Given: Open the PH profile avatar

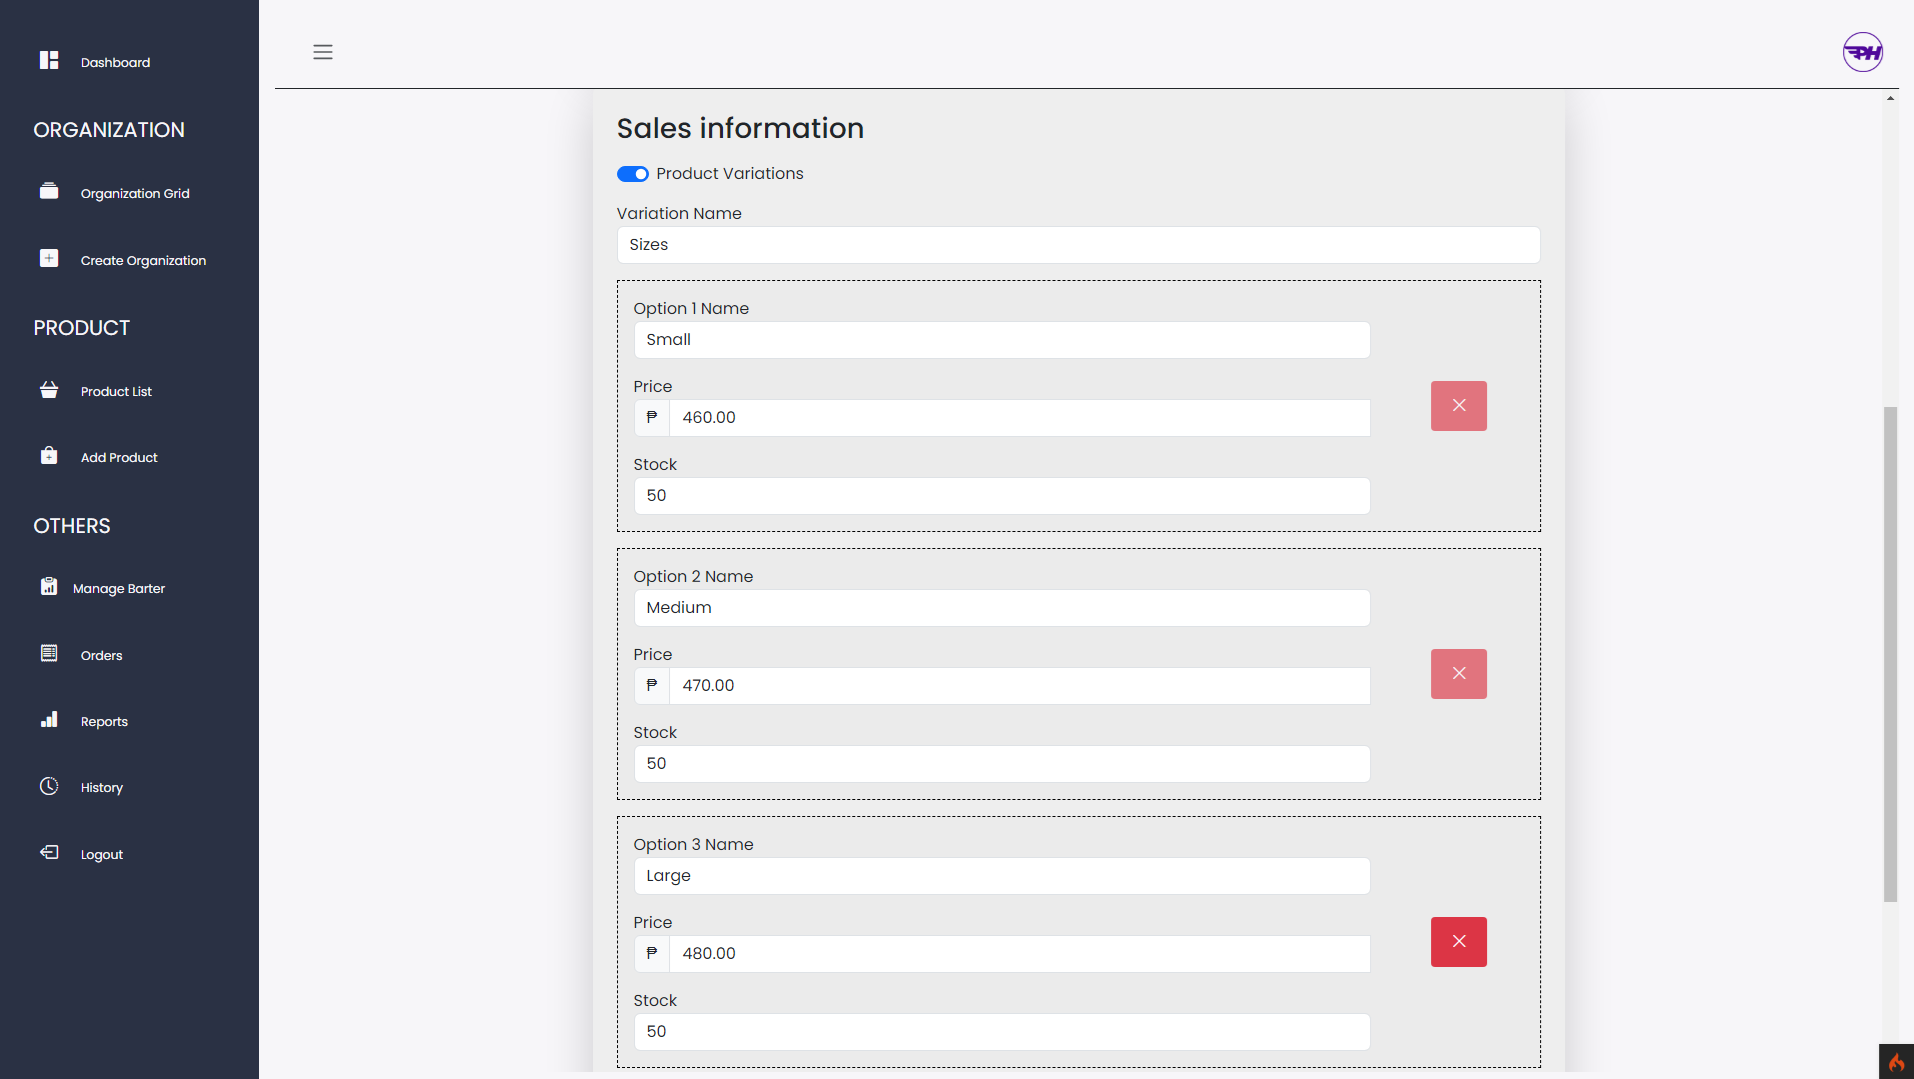Looking at the screenshot, I should [1862, 52].
